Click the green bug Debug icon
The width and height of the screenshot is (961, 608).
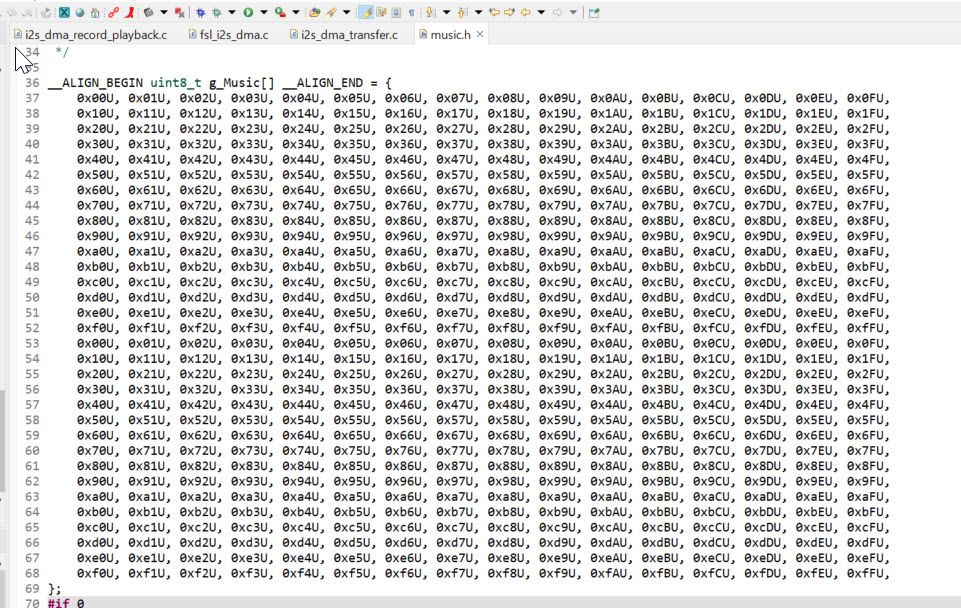216,12
